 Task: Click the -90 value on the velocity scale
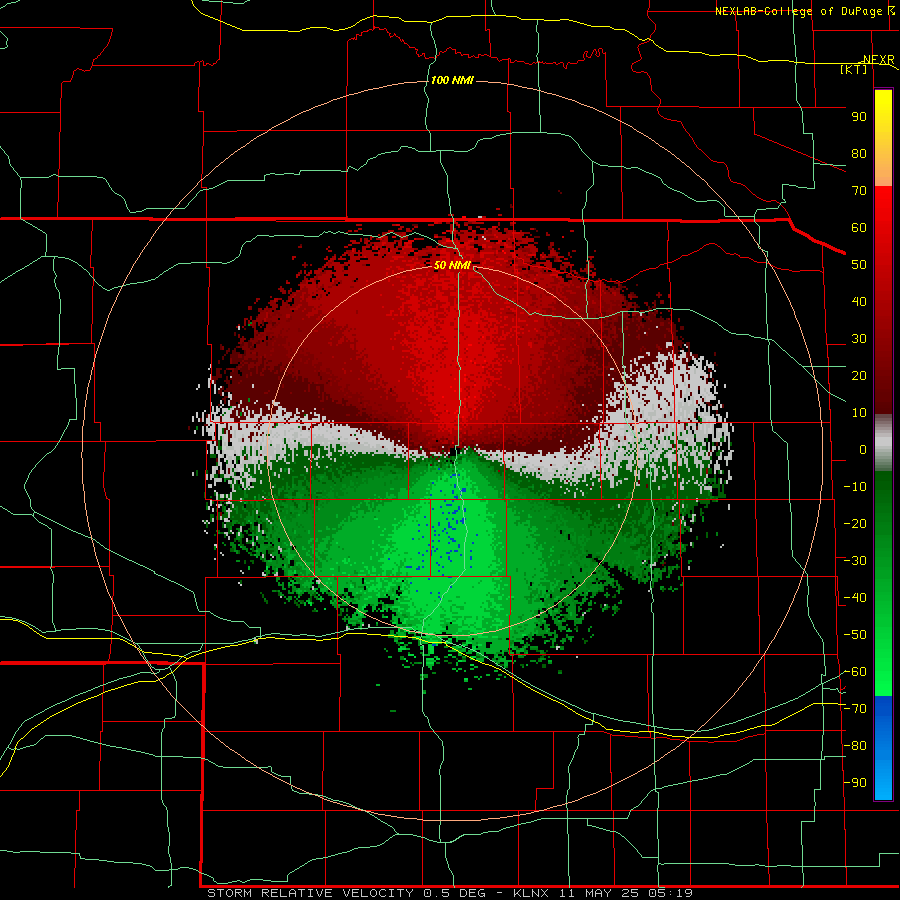(855, 782)
